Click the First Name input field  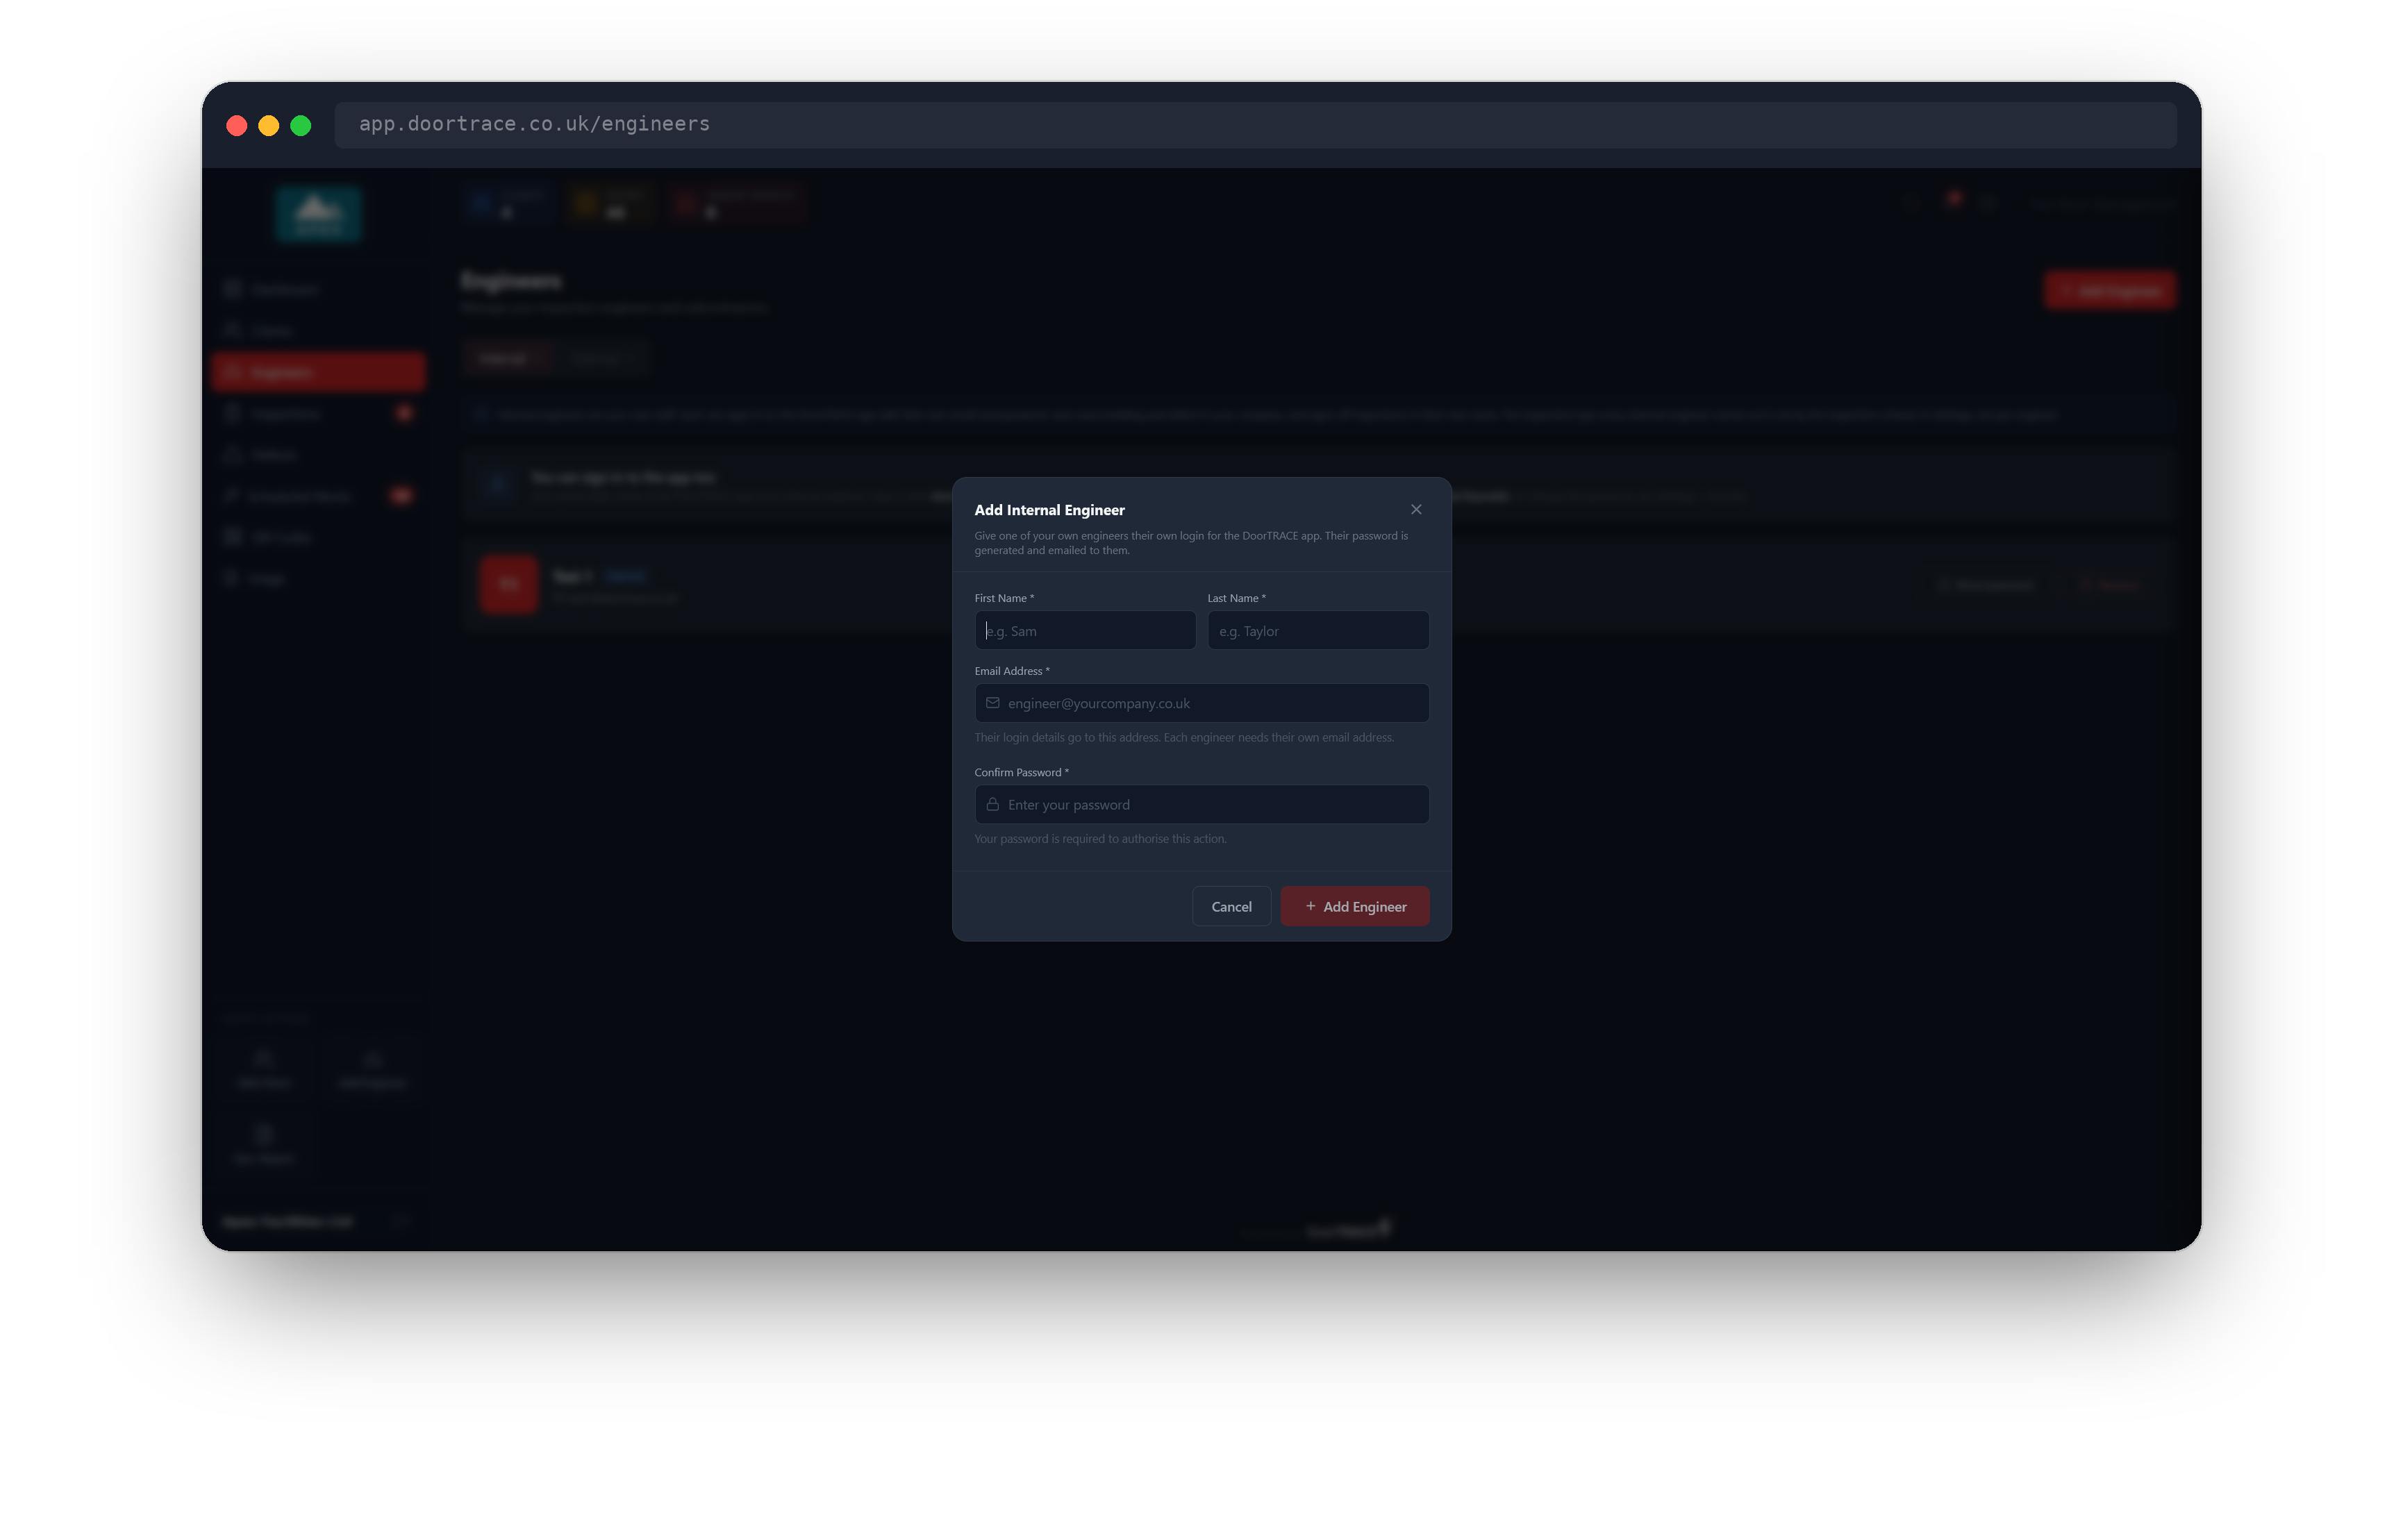tap(1085, 631)
